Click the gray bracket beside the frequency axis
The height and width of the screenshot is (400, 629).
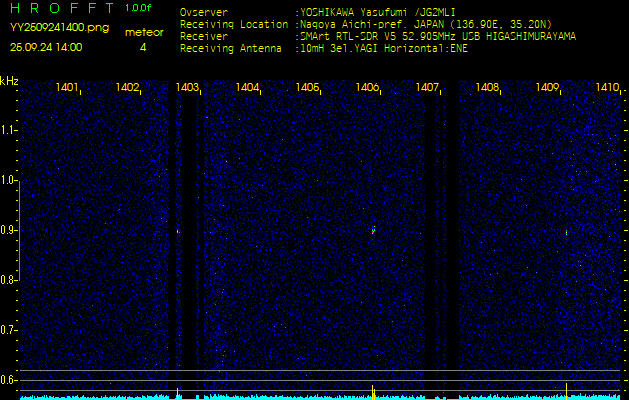pyautogui.click(x=19, y=230)
